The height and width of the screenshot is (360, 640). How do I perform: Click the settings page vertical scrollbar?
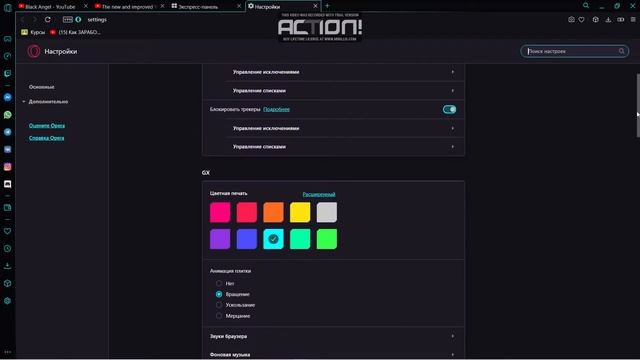[x=638, y=105]
